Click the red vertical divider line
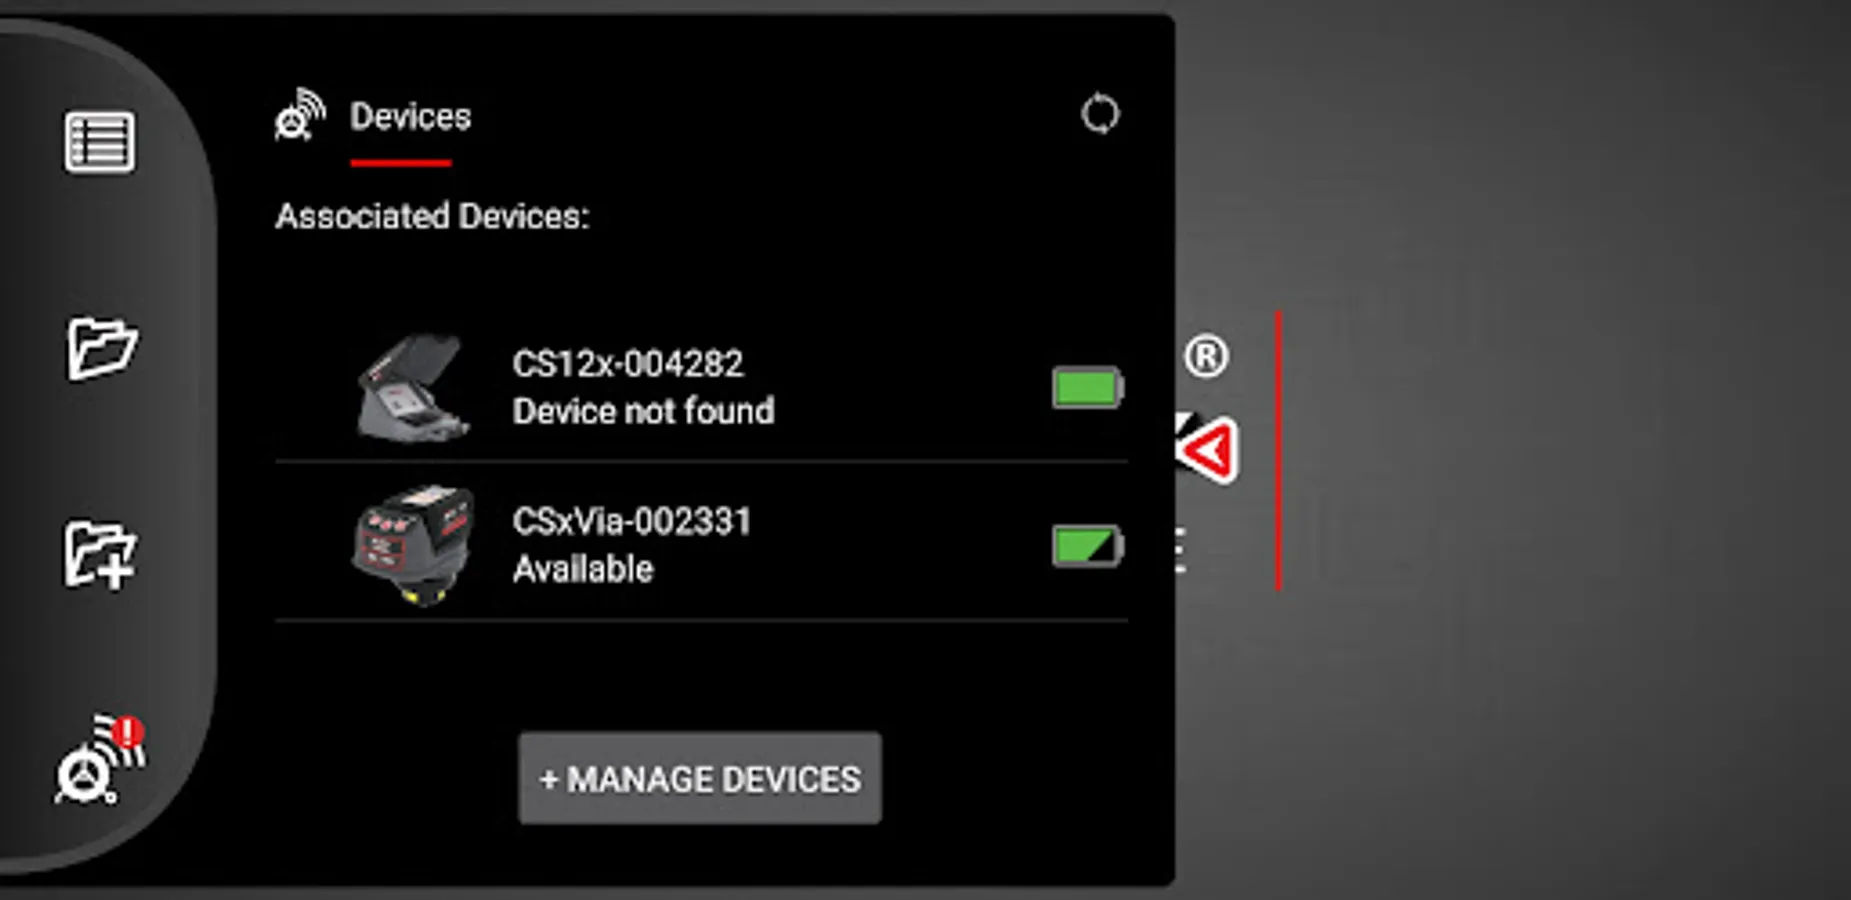This screenshot has height=900, width=1851. (1278, 451)
